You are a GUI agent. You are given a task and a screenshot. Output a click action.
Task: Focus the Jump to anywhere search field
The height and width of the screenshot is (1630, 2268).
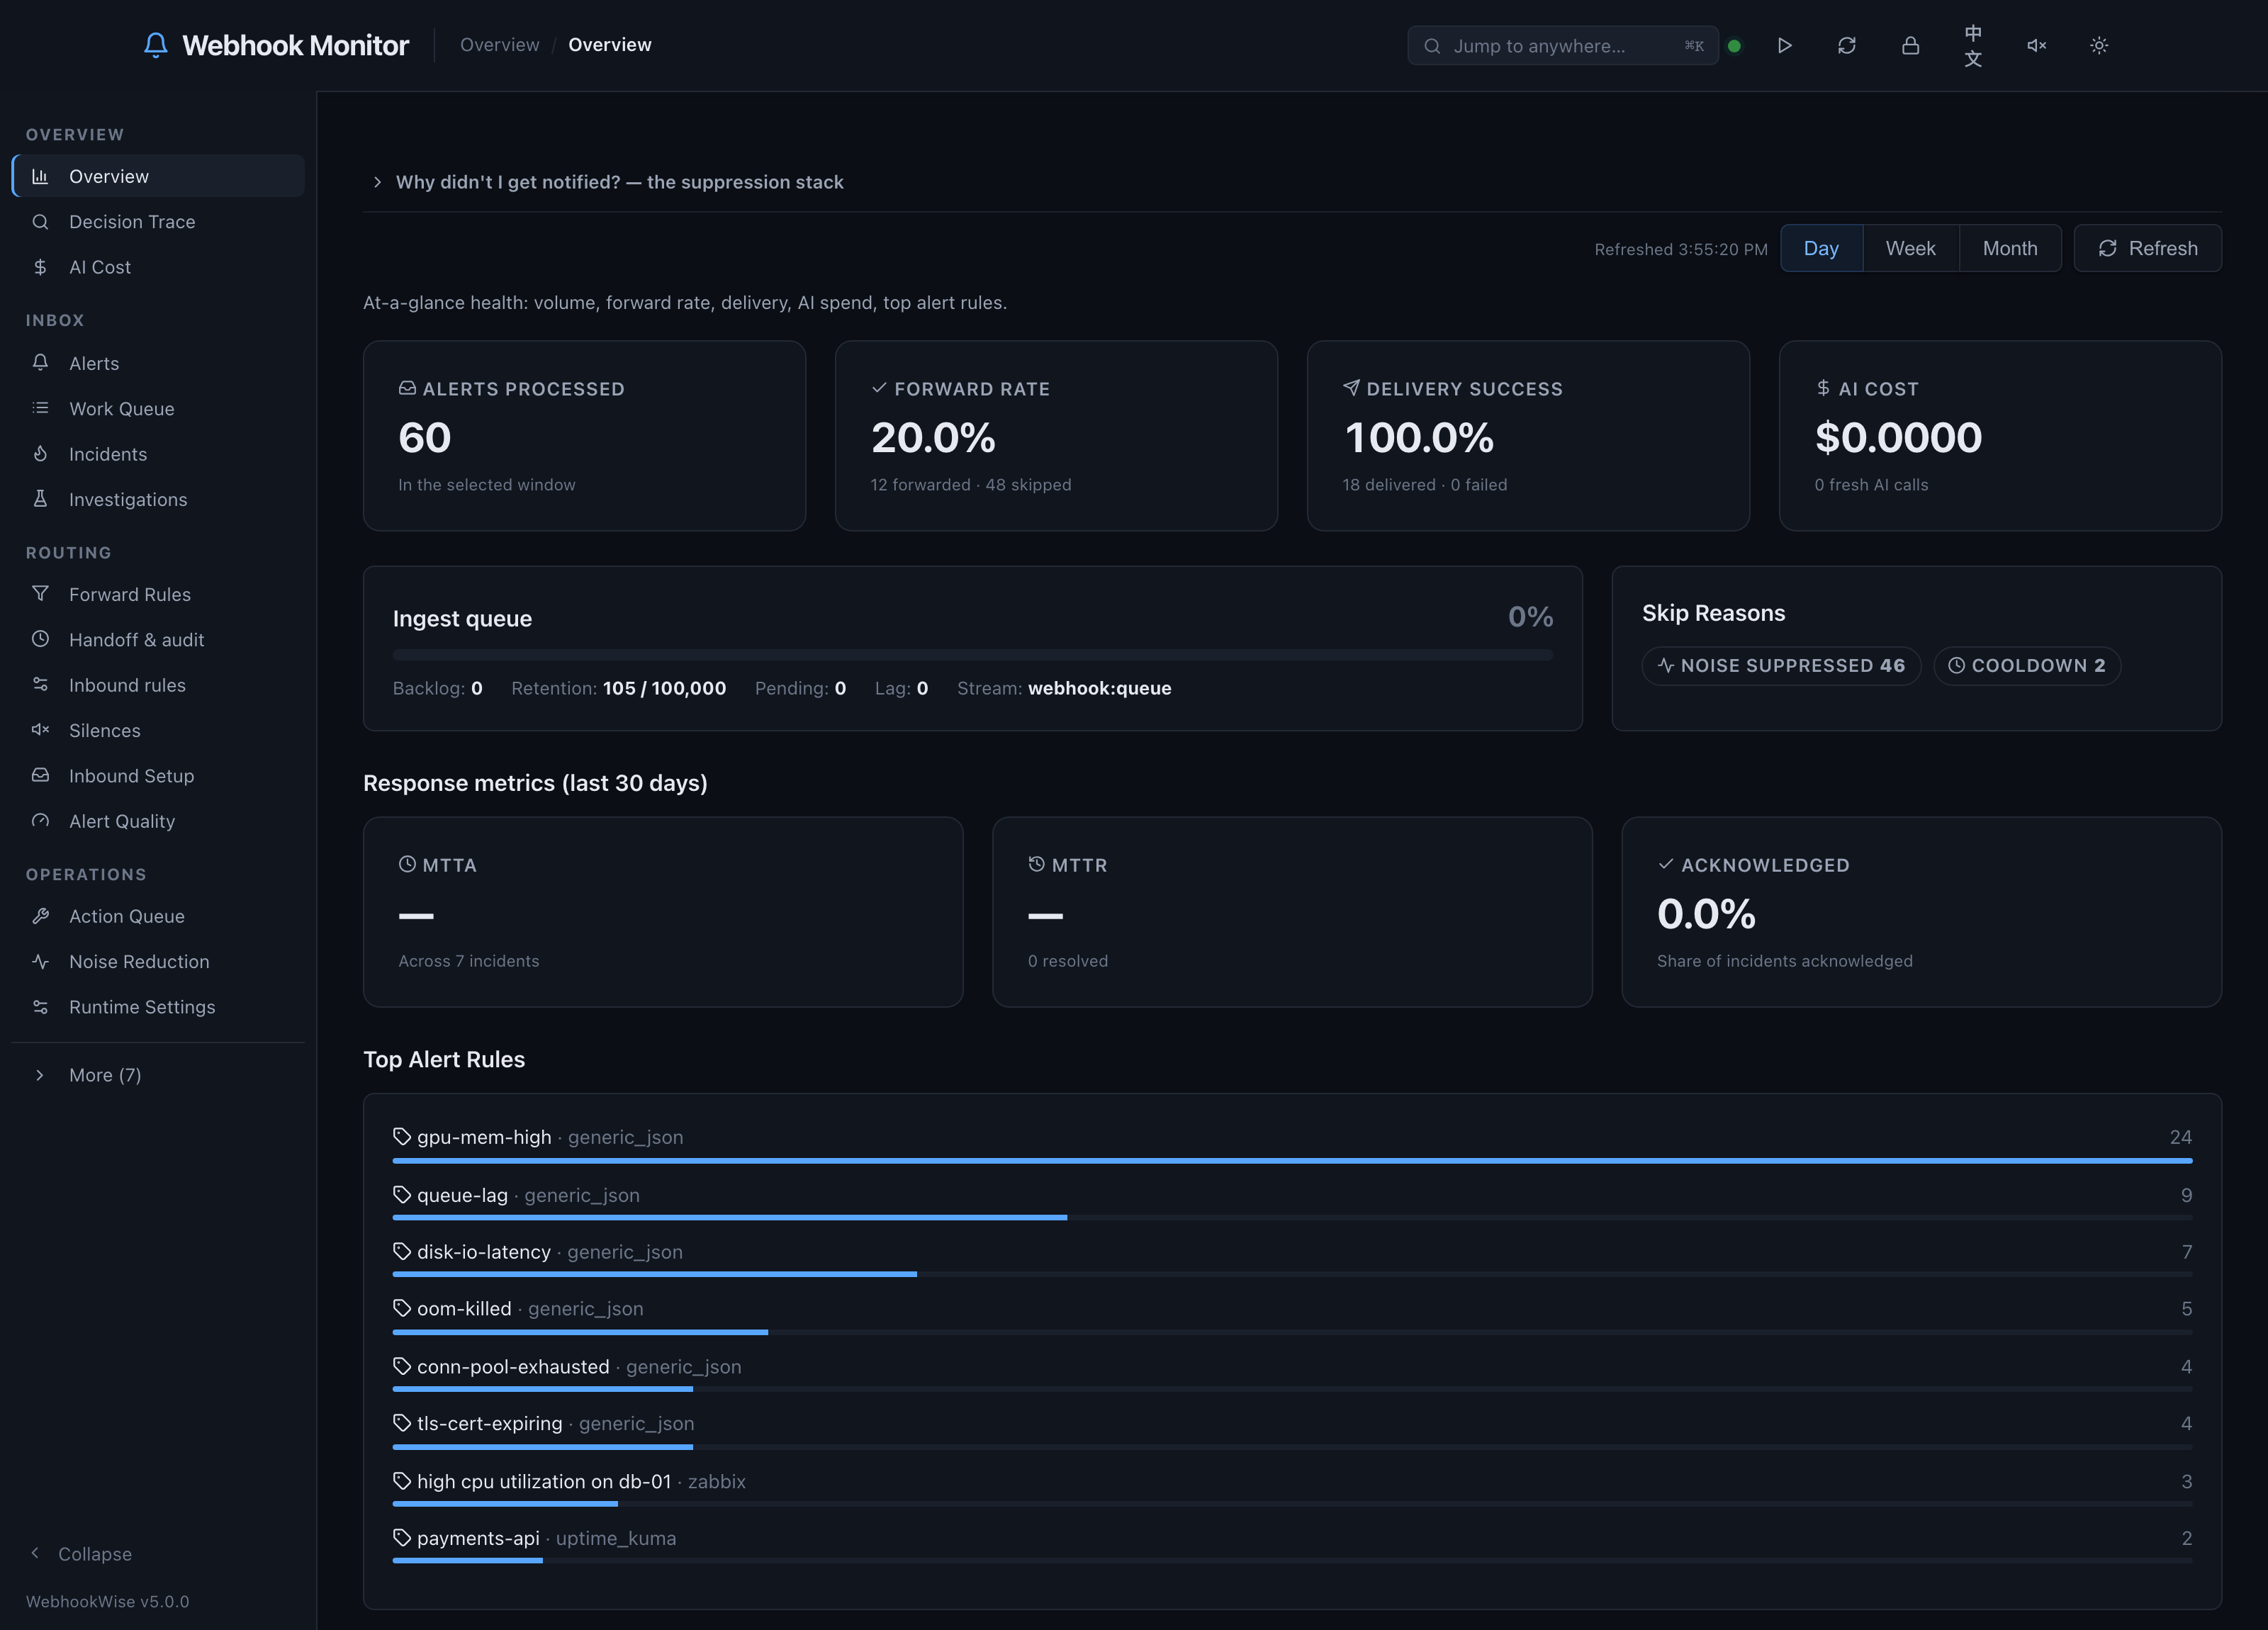(1562, 46)
